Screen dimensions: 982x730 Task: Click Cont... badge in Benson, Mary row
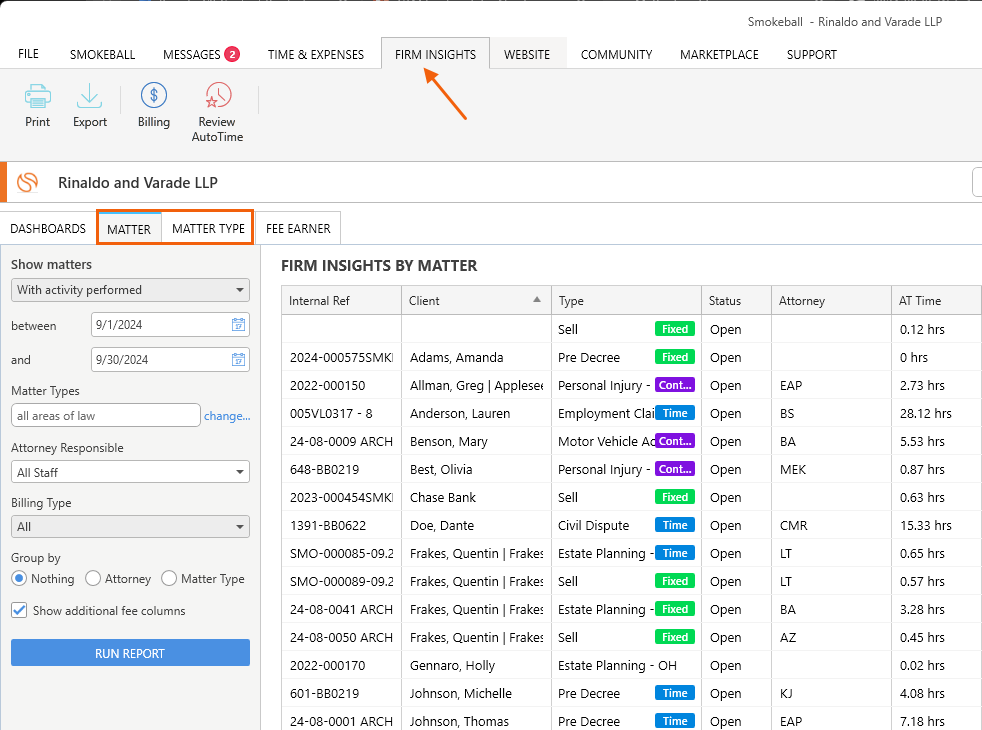click(674, 441)
